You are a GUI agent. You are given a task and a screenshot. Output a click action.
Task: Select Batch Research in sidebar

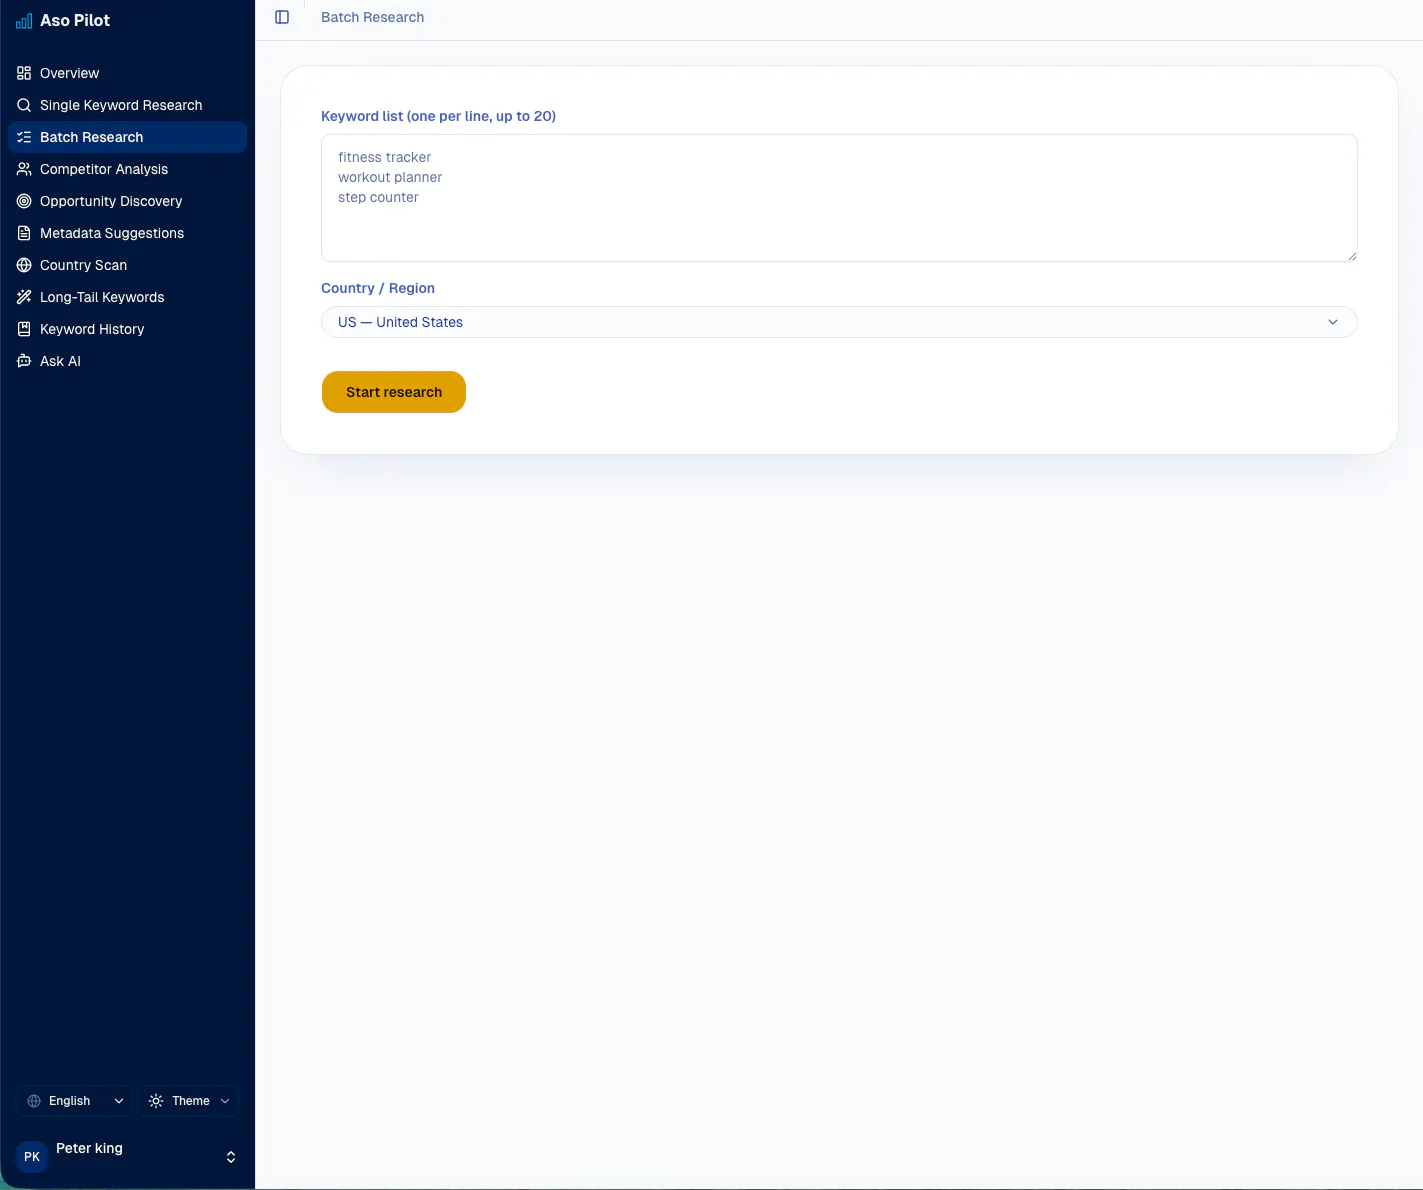click(x=127, y=137)
